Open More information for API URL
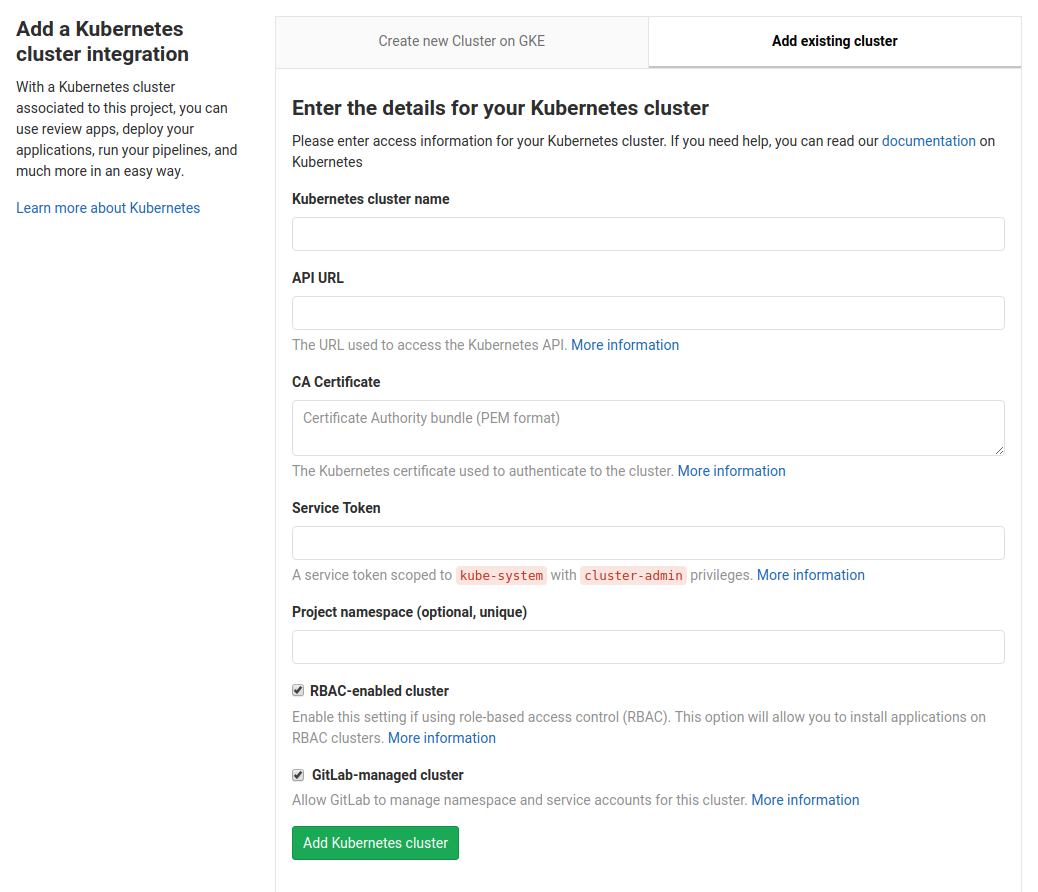This screenshot has height=892, width=1038. coord(625,344)
